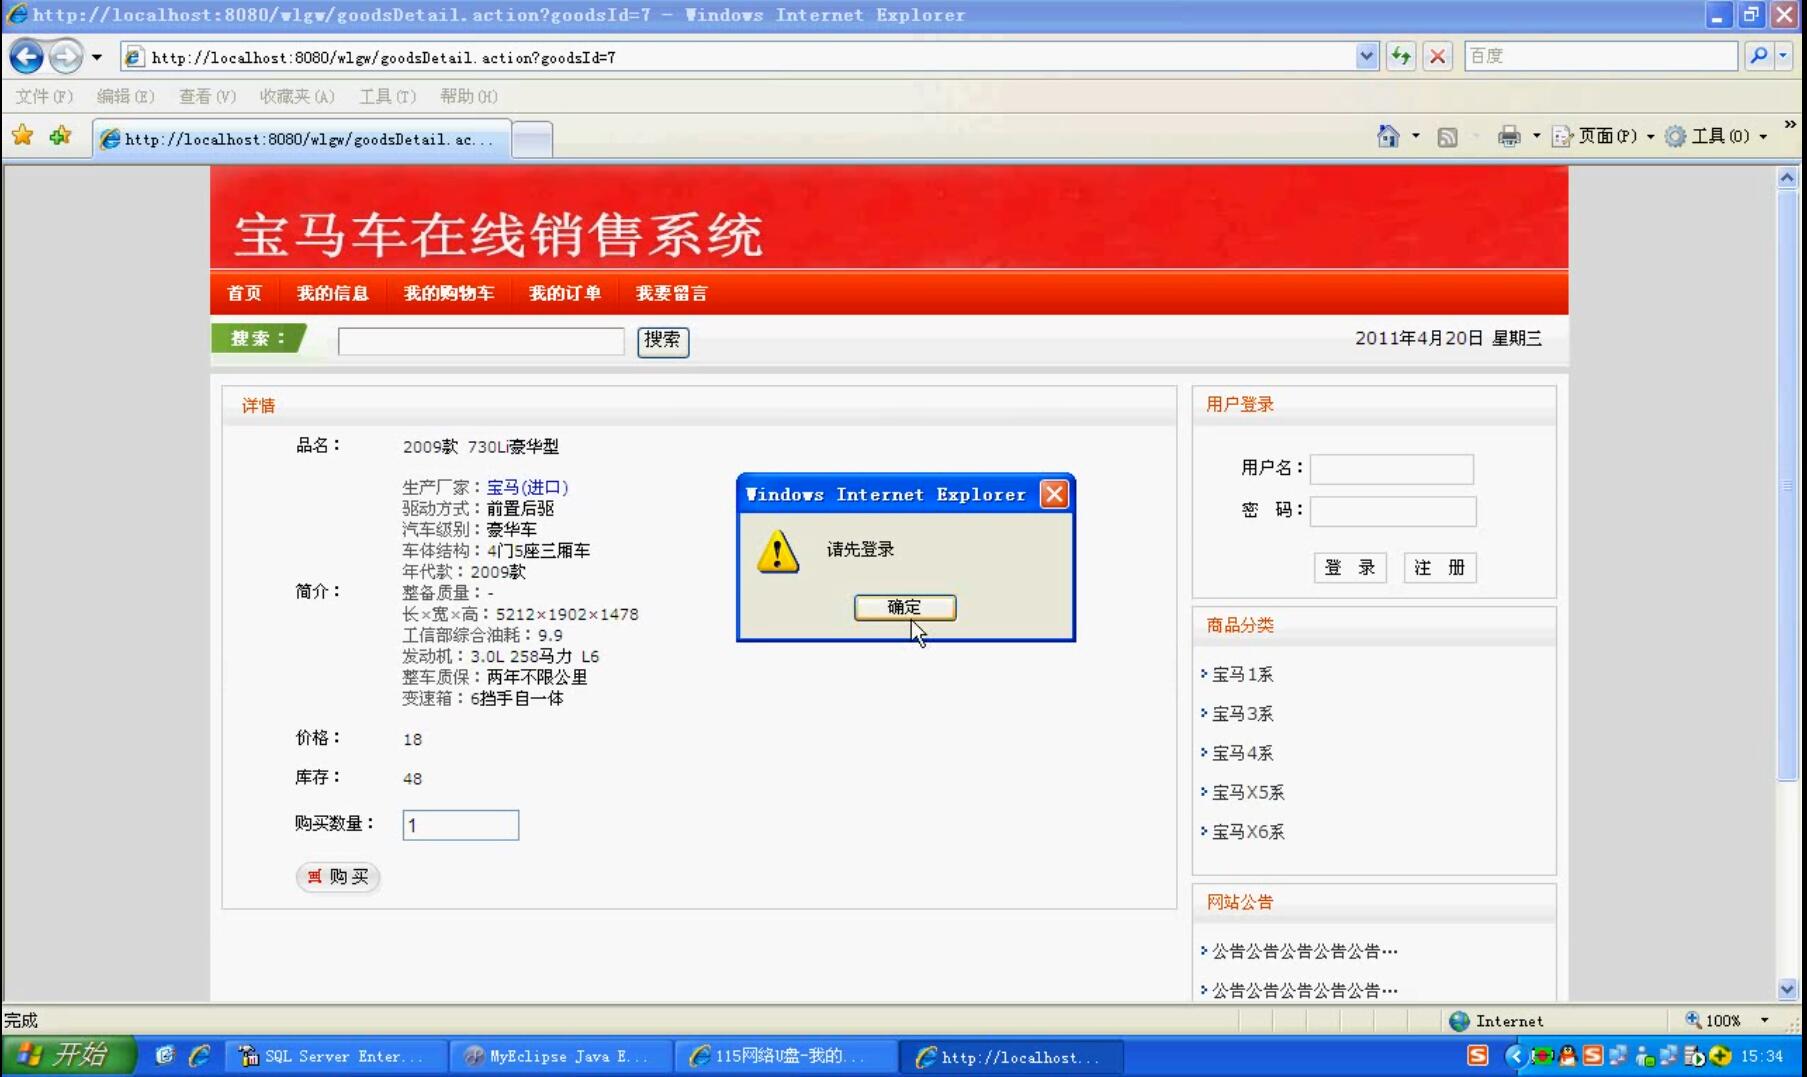Image resolution: width=1807 pixels, height=1077 pixels.
Task: Open the 宝马4系 category
Action: (1243, 753)
